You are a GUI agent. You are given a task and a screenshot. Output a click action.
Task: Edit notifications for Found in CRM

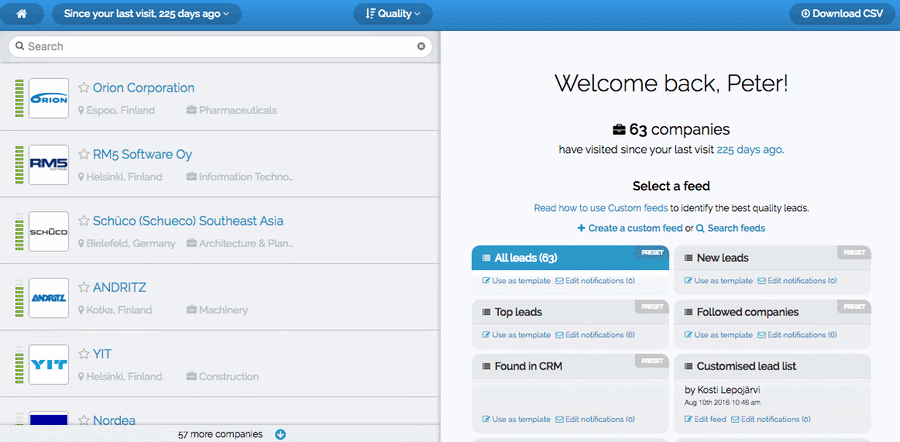tap(595, 420)
